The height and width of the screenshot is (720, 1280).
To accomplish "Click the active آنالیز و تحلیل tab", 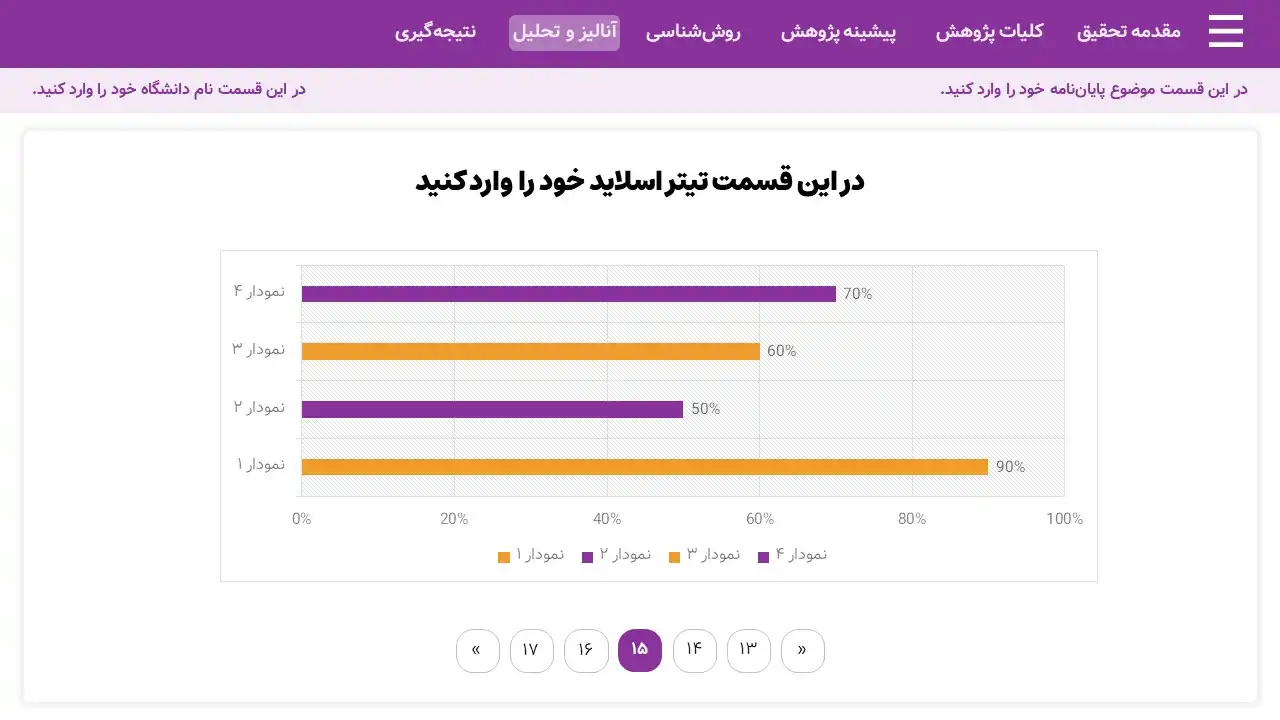I will (564, 32).
